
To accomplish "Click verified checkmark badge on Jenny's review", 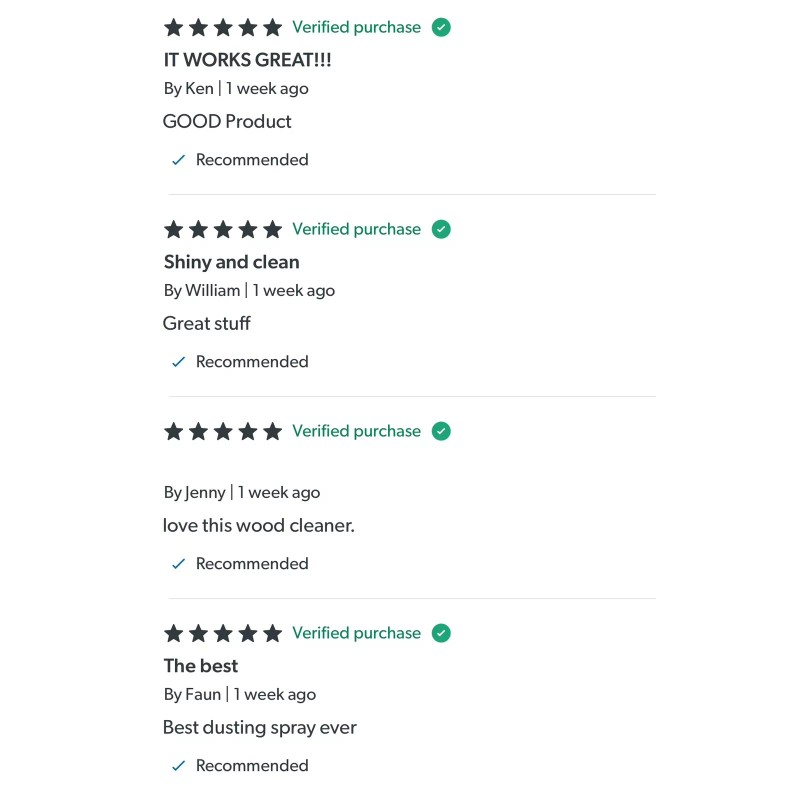I will point(441,431).
